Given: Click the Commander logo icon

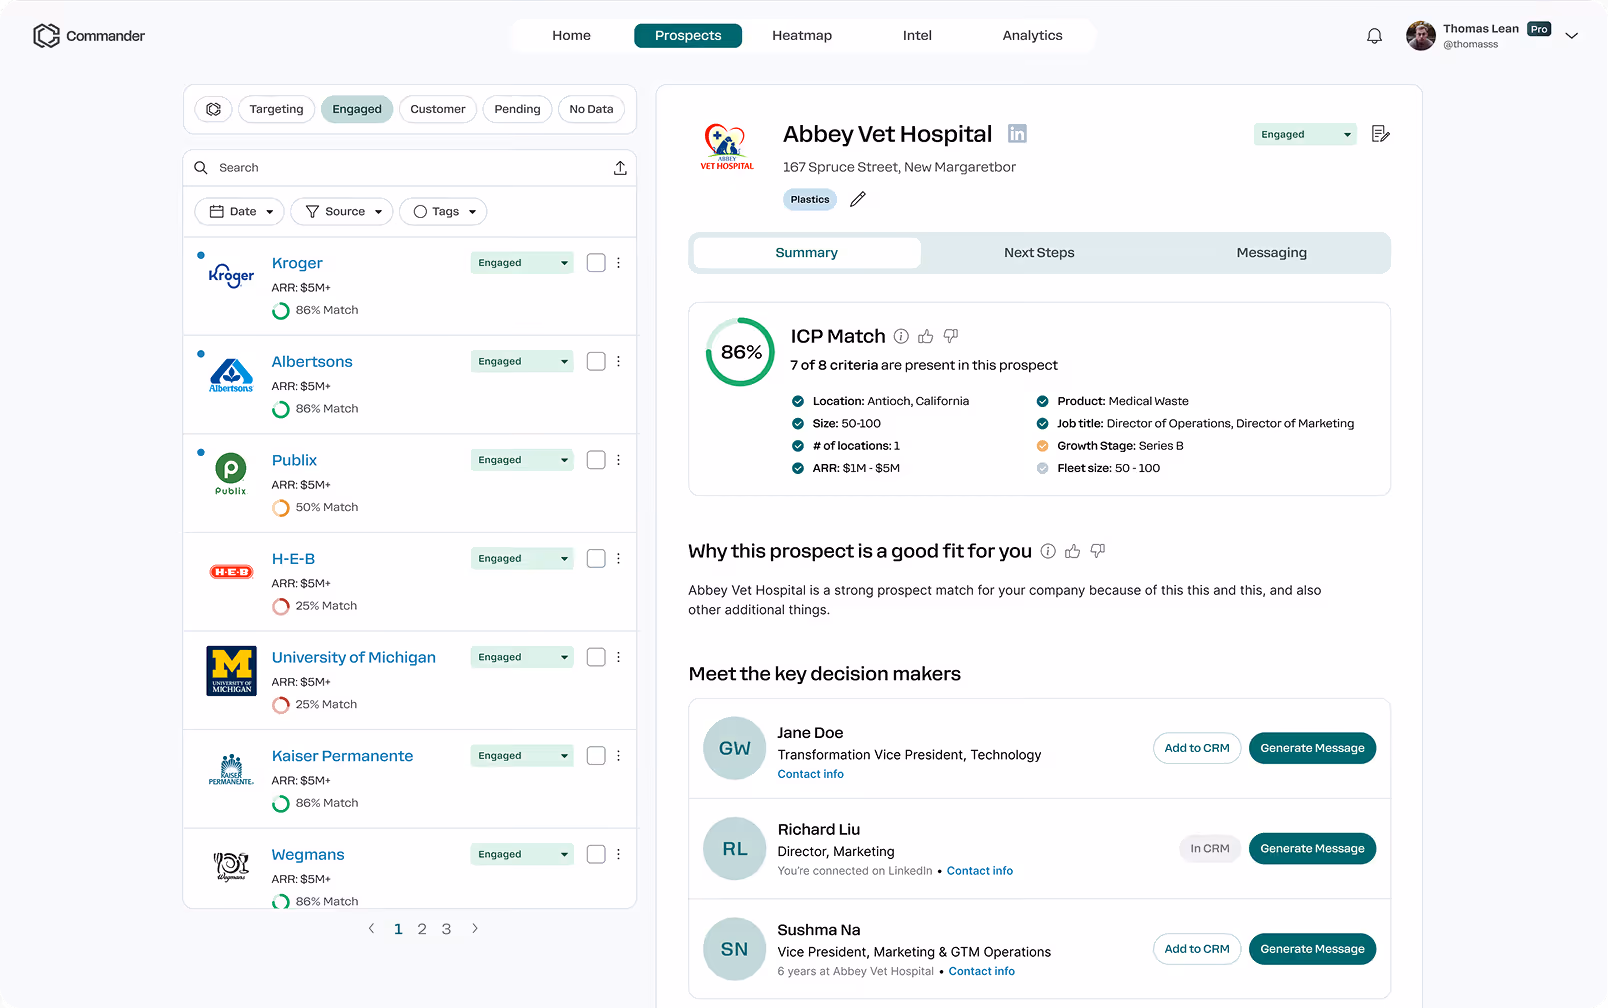Looking at the screenshot, I should point(46,36).
